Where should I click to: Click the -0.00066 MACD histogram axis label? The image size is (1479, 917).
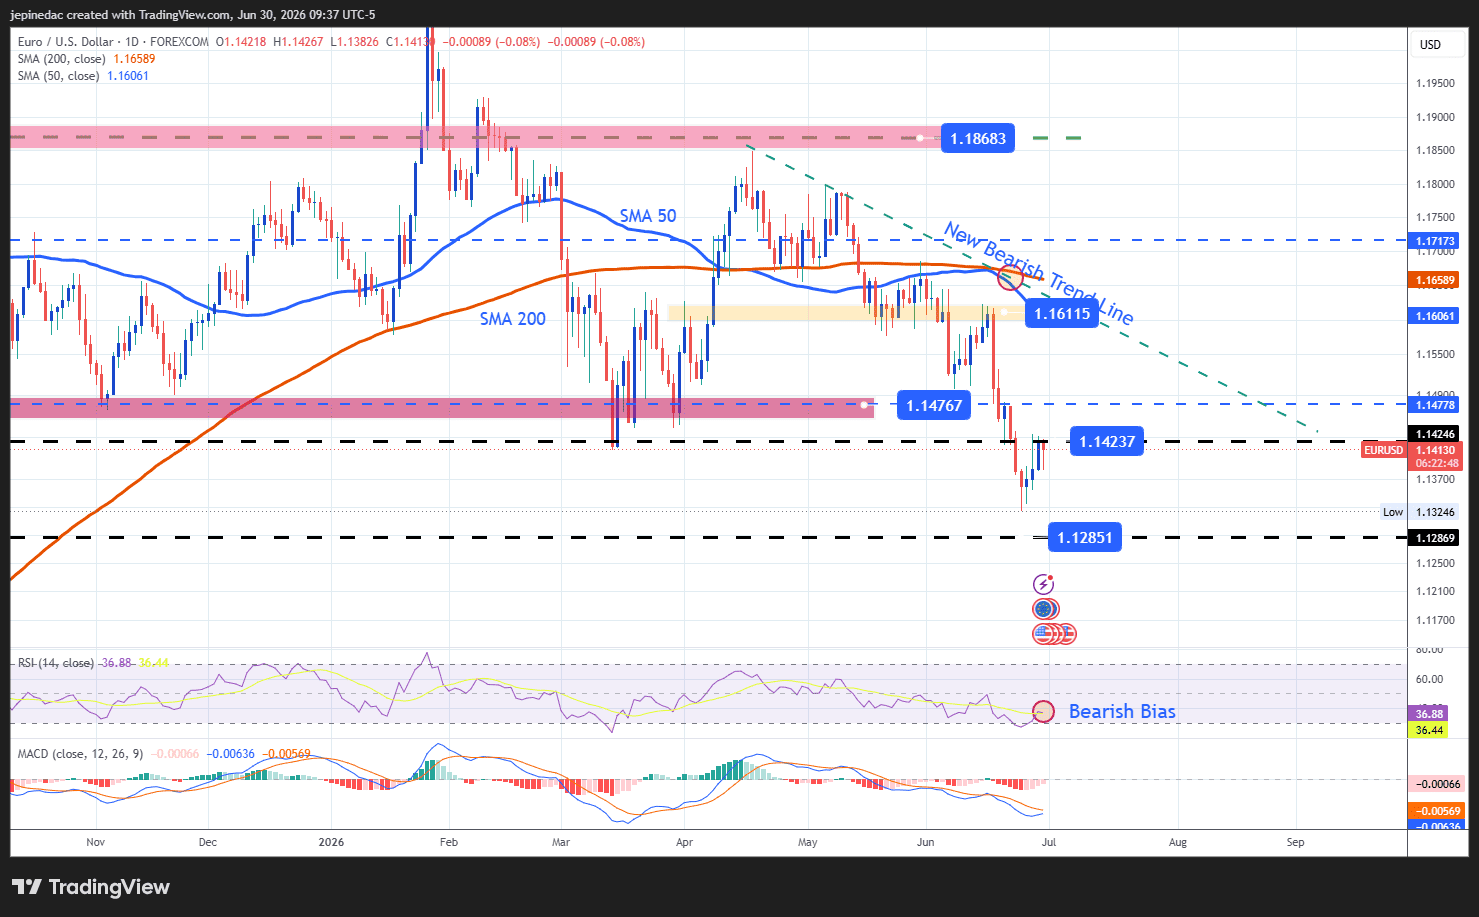[x=1437, y=784]
